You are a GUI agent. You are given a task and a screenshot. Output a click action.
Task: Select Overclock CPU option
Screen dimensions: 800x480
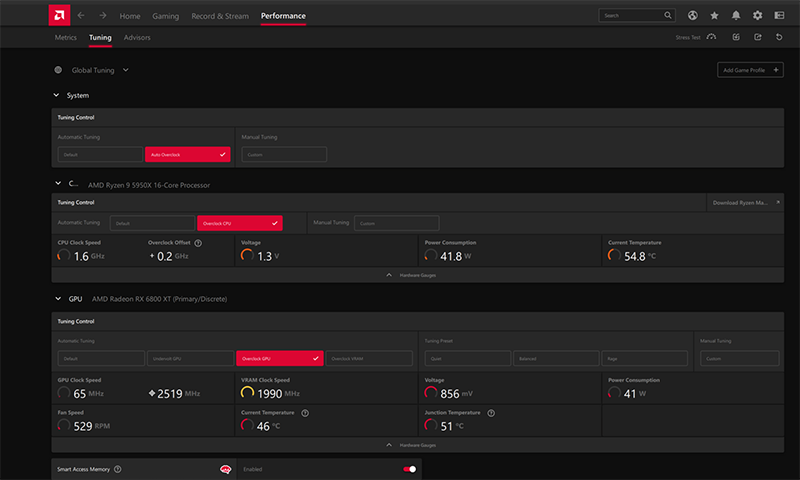240,223
